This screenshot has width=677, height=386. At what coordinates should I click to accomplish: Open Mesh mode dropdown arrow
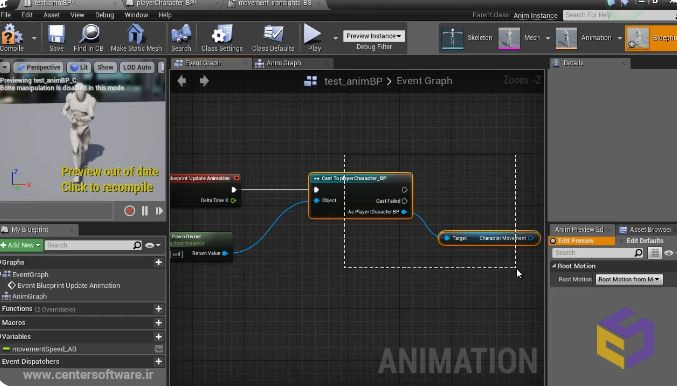(548, 38)
